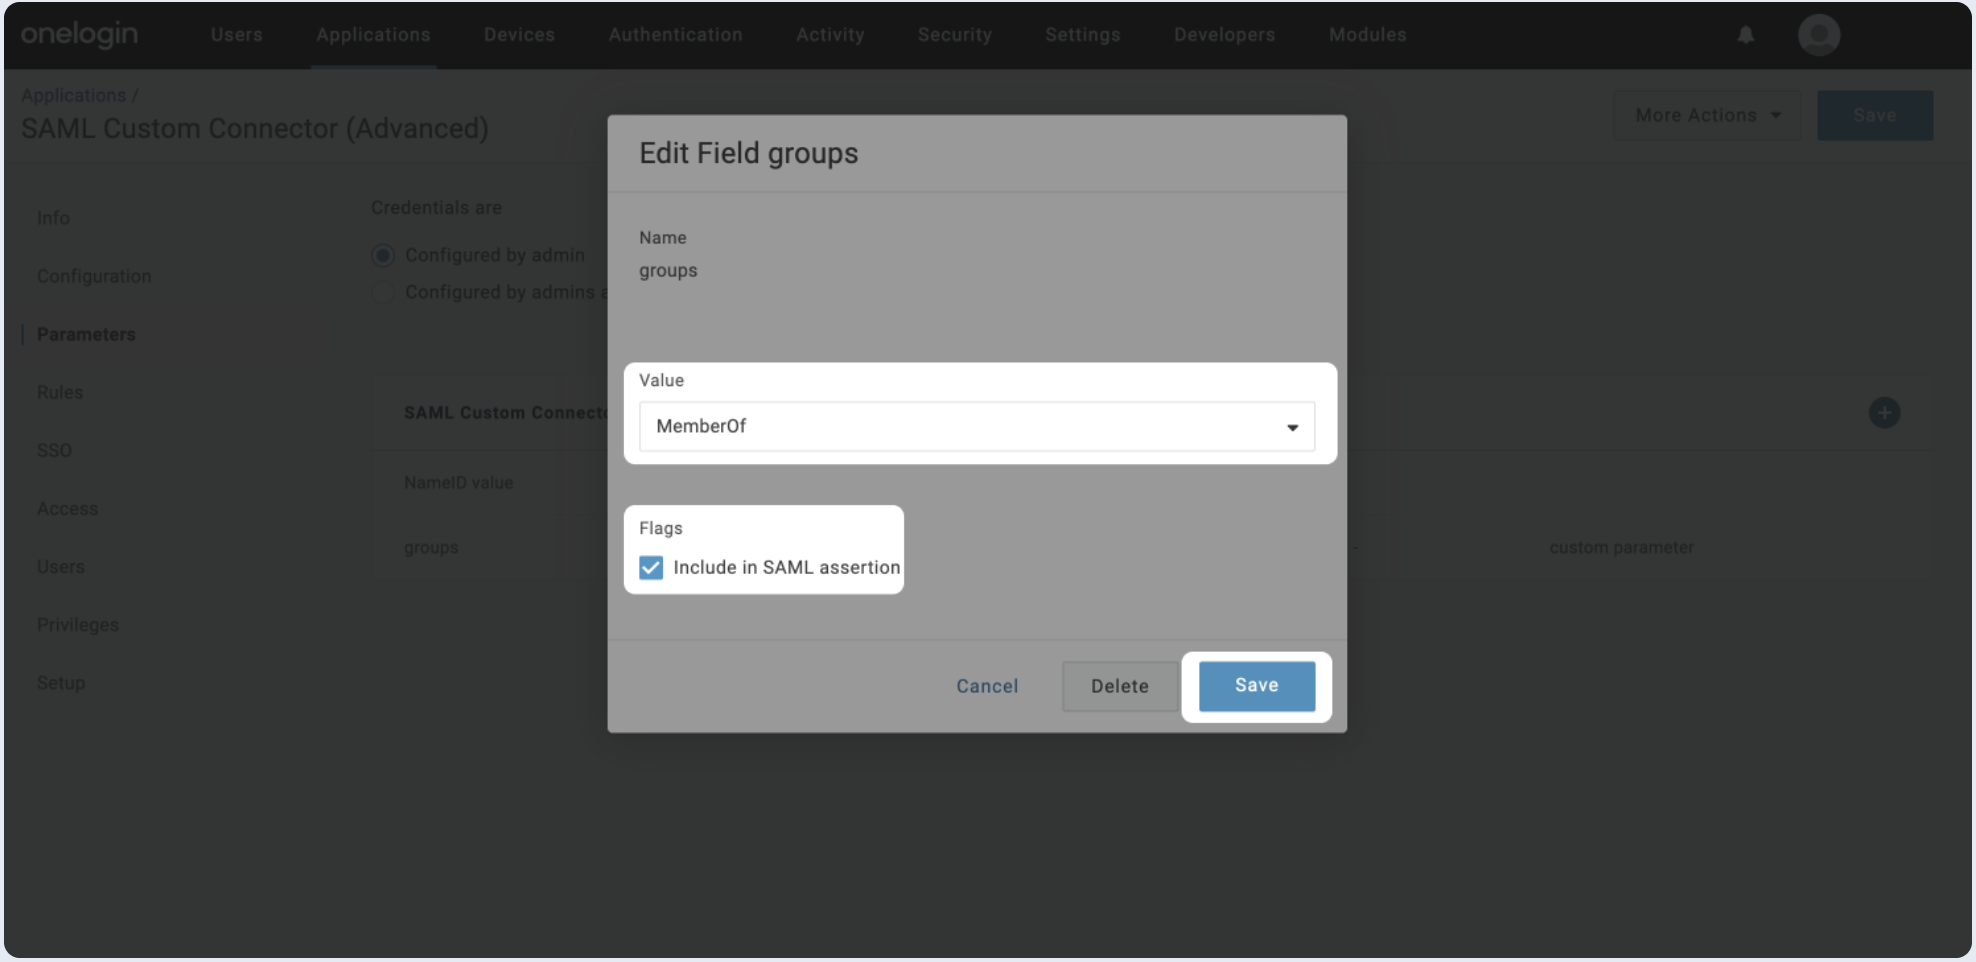This screenshot has width=1976, height=962.
Task: Click the notification bell icon
Action: 1745,35
